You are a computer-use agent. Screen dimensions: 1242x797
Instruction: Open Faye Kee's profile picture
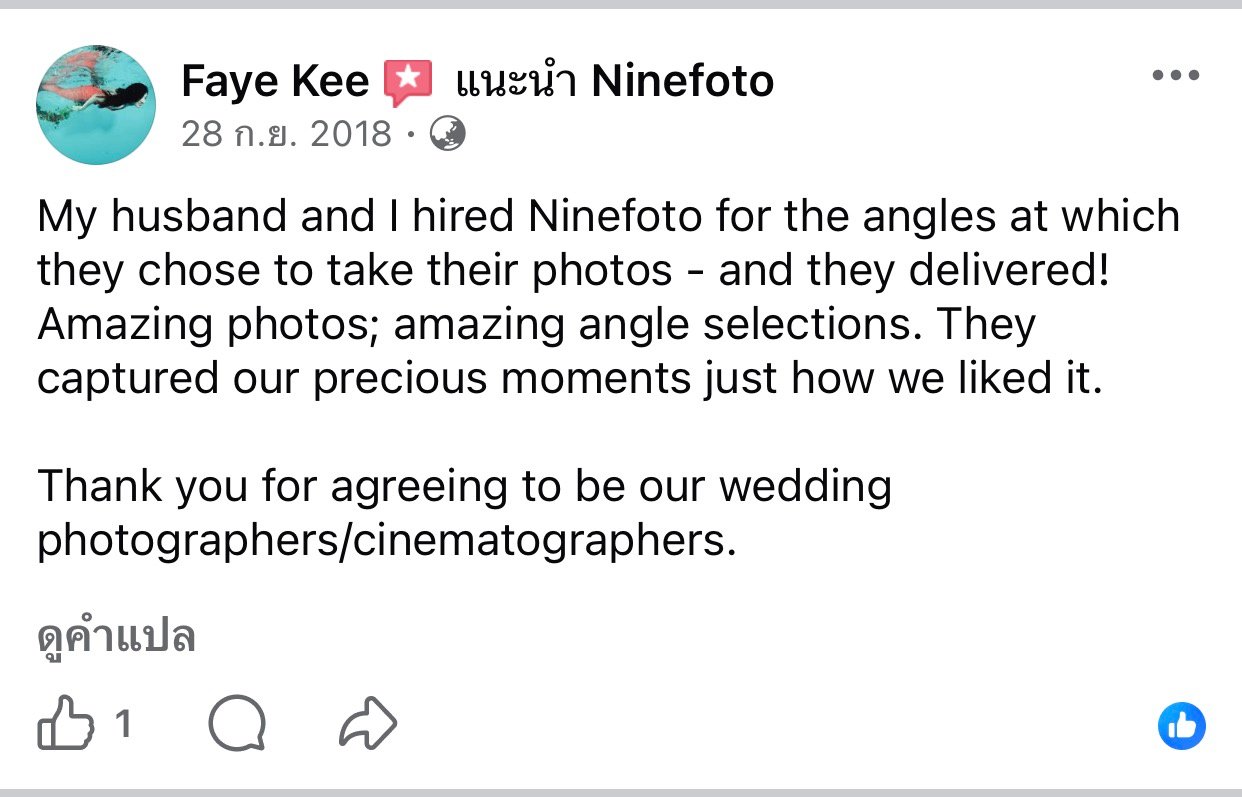[x=96, y=105]
